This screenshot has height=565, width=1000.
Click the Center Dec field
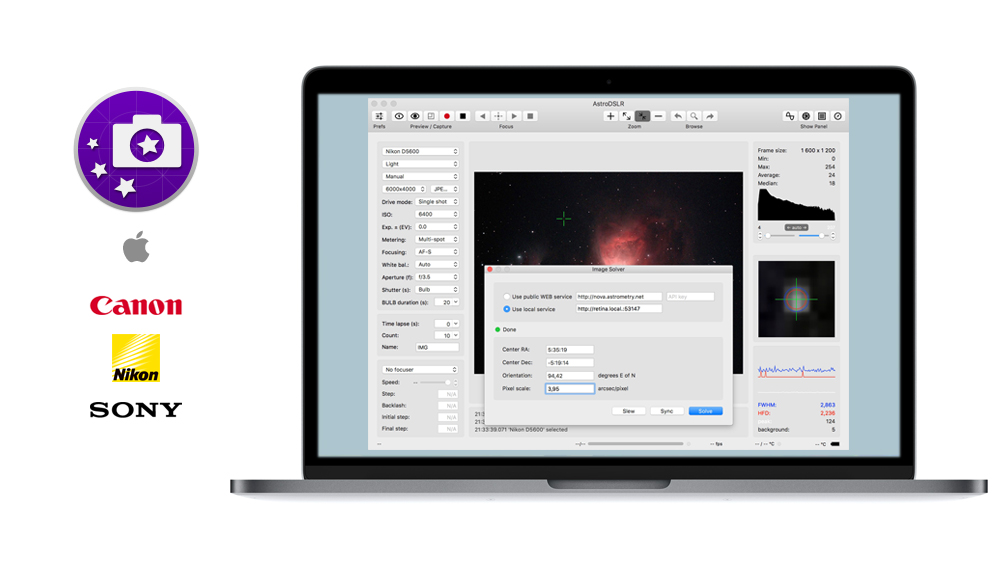coord(570,363)
